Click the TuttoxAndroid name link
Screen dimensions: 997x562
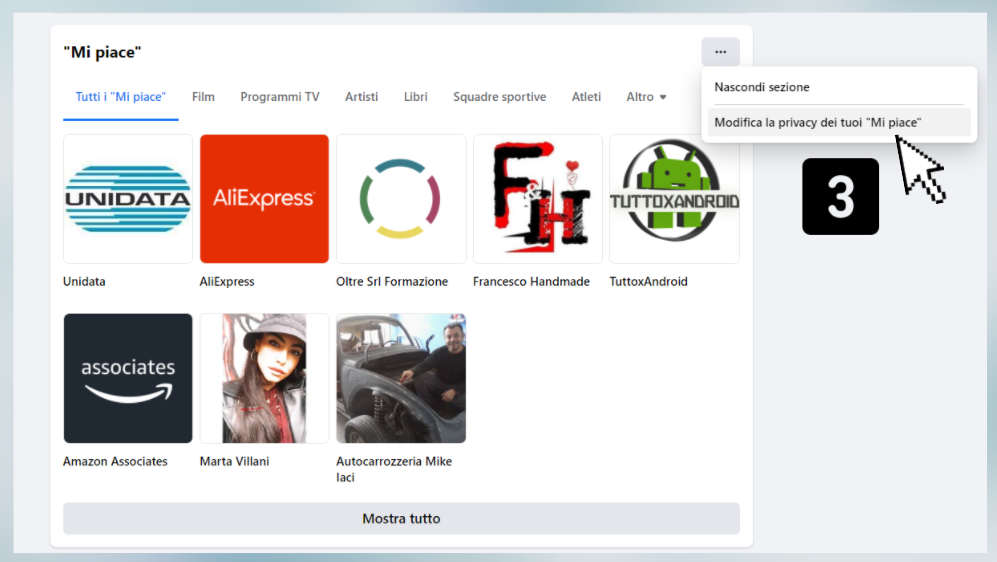coord(649,282)
